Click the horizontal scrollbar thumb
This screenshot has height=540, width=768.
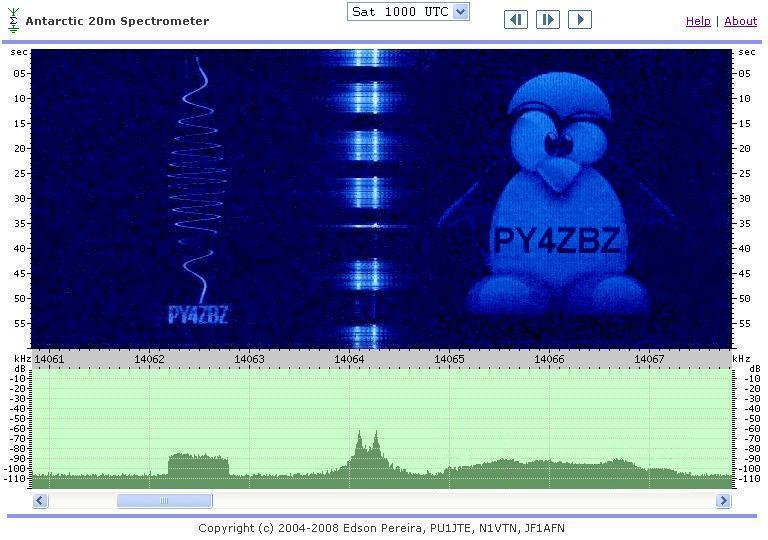pos(165,501)
